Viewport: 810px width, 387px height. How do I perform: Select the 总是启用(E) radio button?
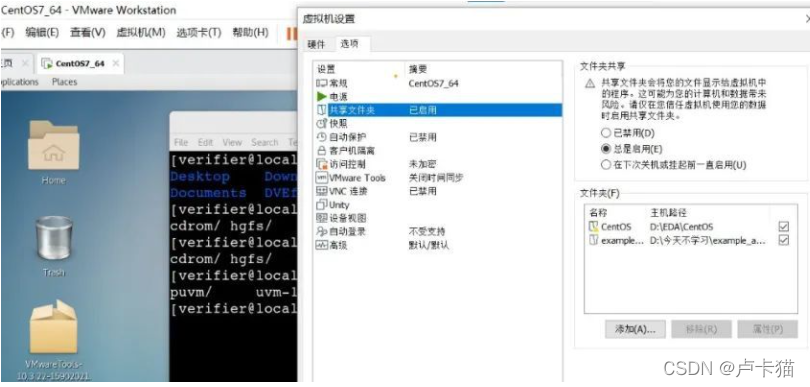click(606, 149)
